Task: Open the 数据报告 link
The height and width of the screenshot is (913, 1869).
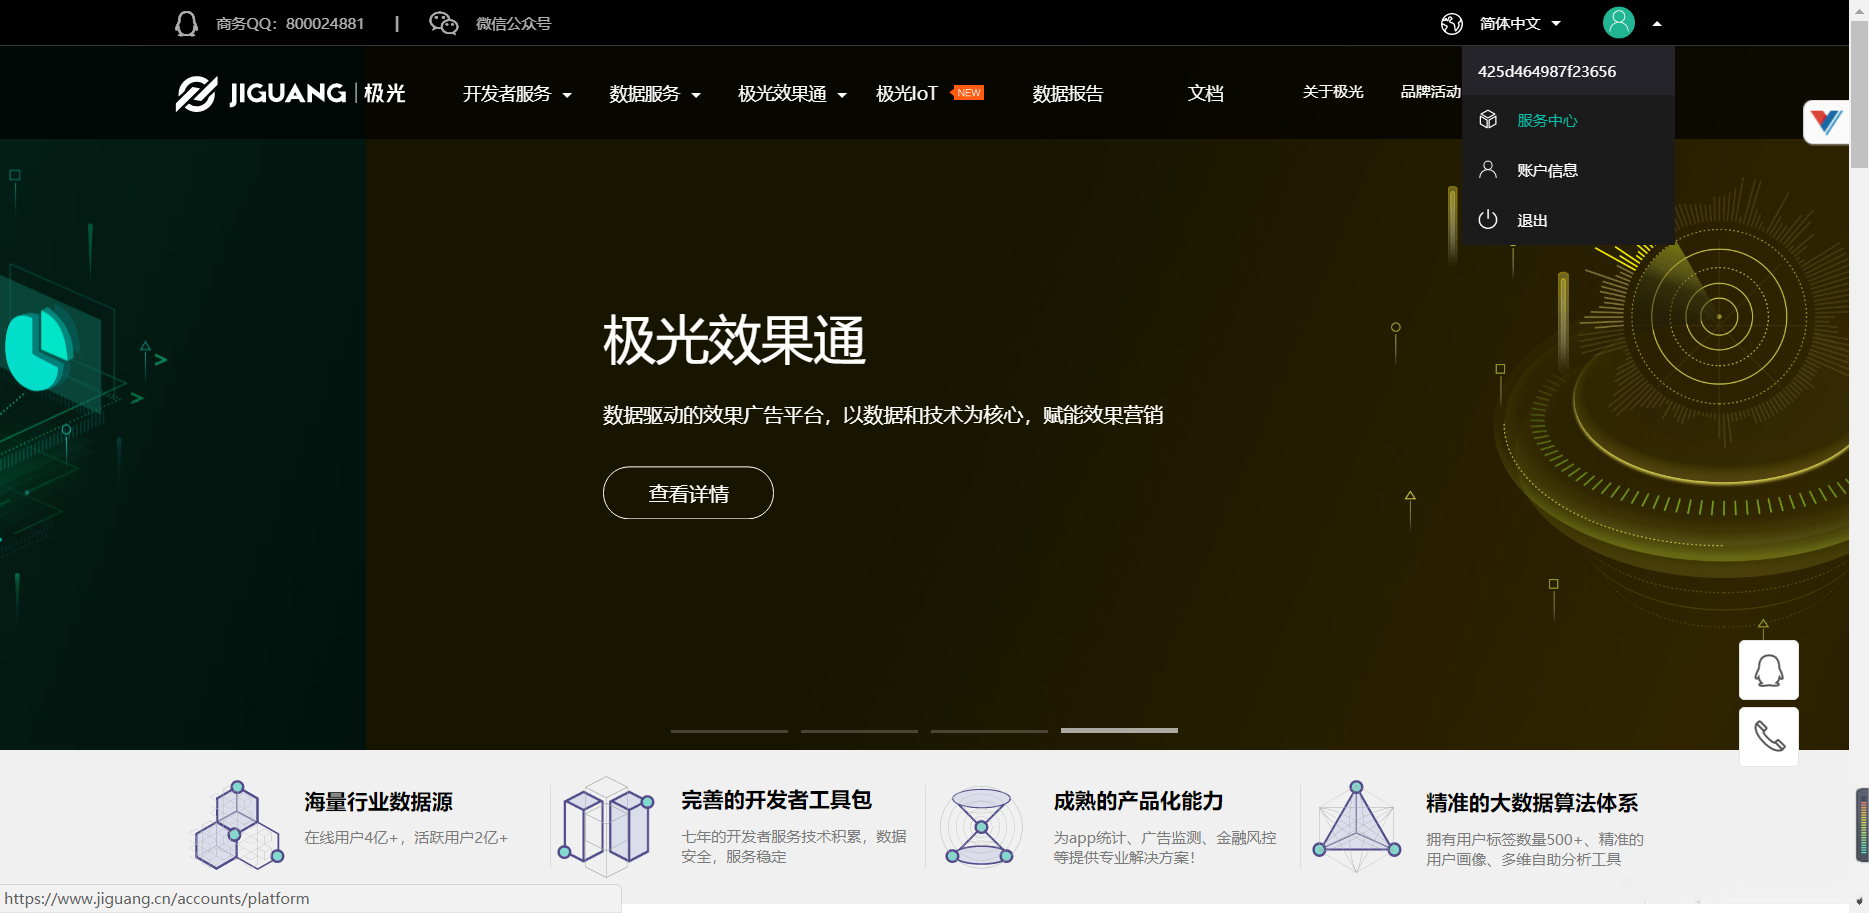Action: tap(1066, 93)
